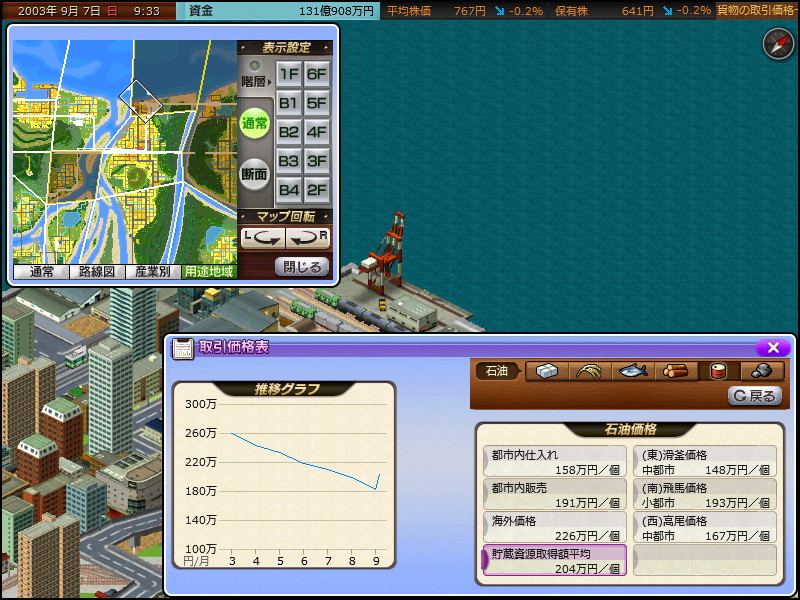800x600 pixels.
Task: Click the 石油価格 panel header
Action: (x=631, y=430)
